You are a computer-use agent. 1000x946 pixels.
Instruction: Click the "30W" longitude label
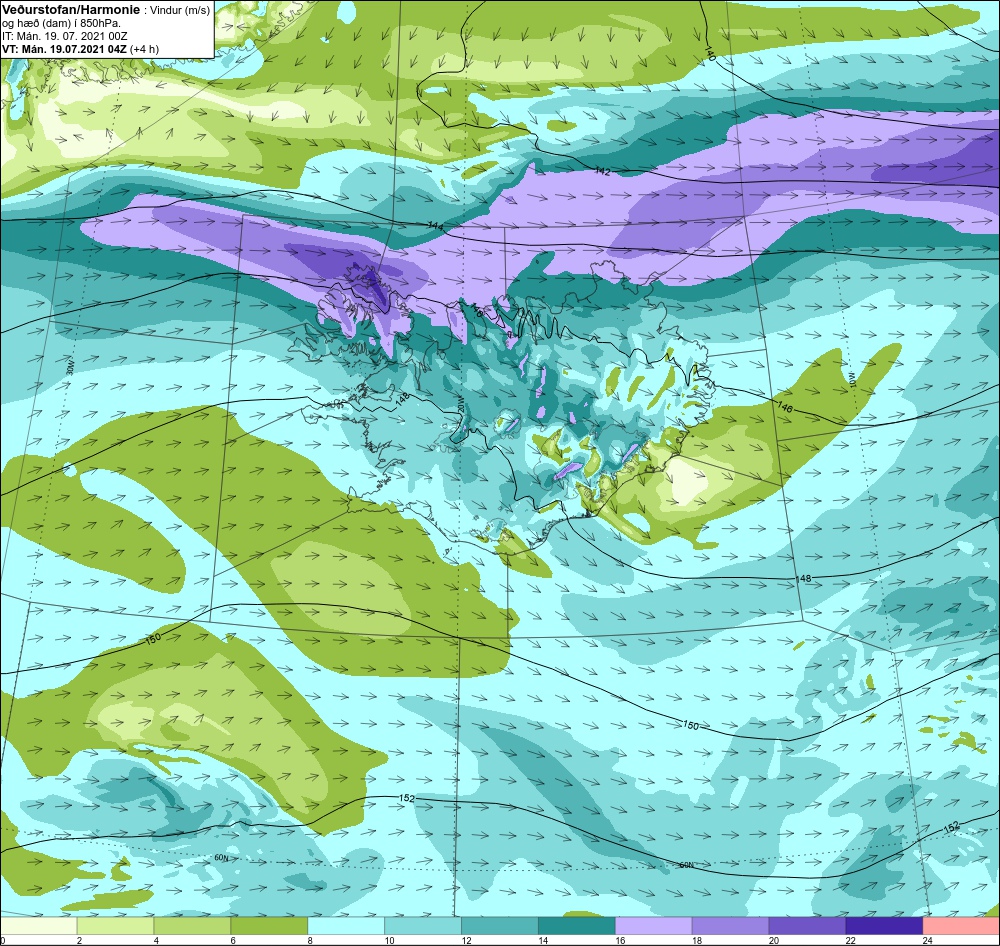point(70,369)
